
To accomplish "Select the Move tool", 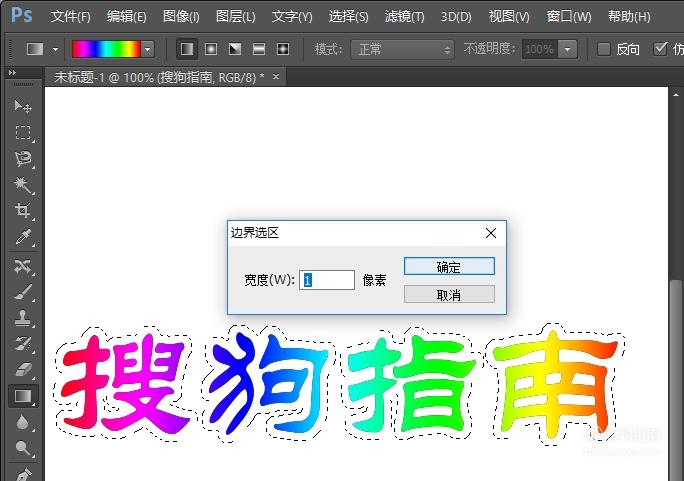I will tap(22, 106).
